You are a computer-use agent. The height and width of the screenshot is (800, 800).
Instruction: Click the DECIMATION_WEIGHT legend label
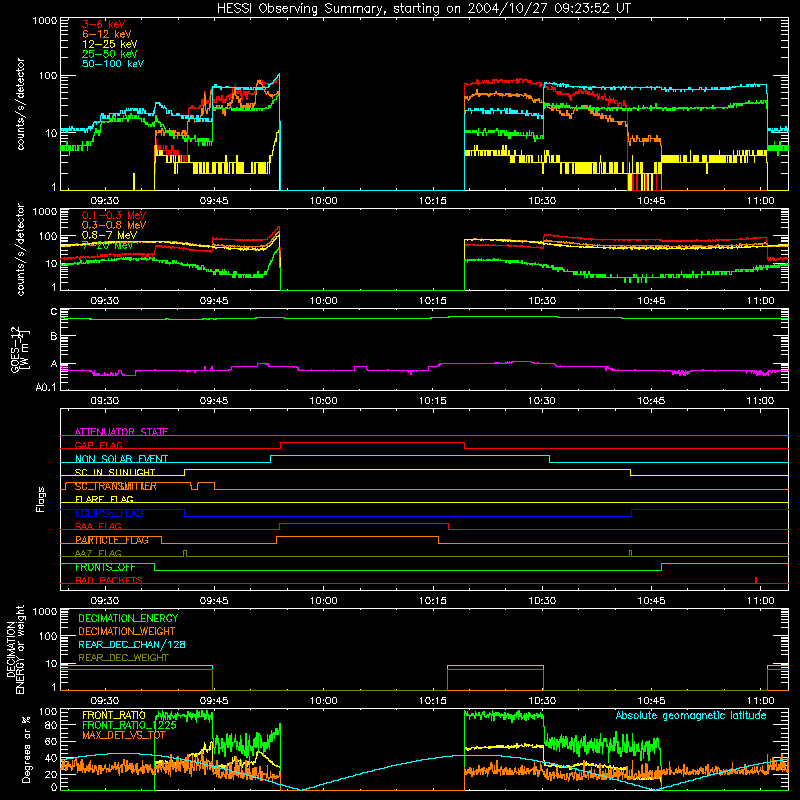point(127,631)
